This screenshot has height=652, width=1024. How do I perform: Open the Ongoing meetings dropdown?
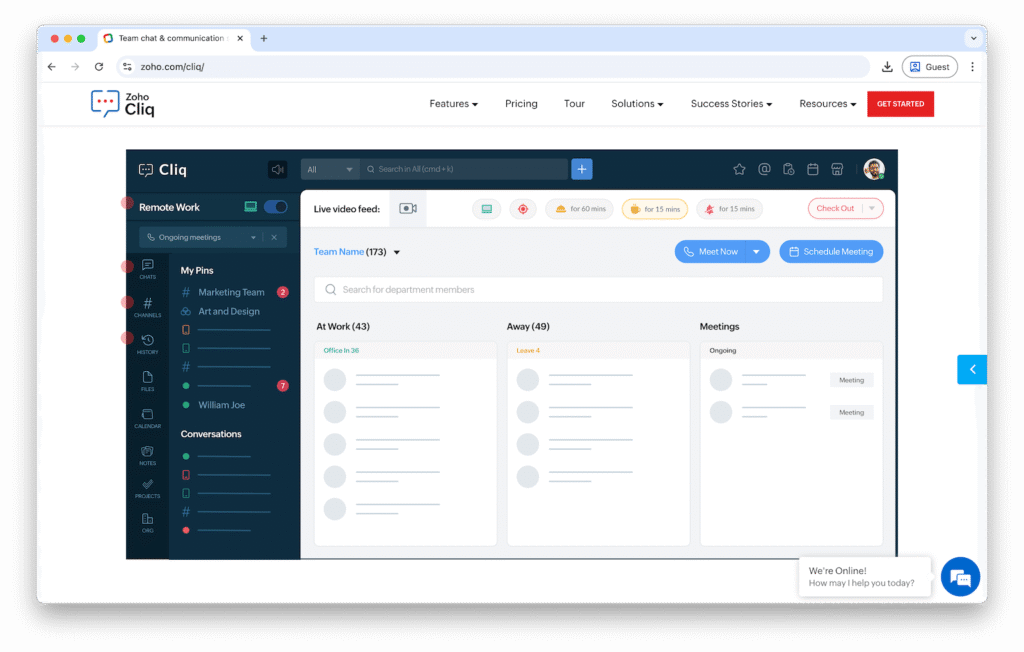point(202,238)
